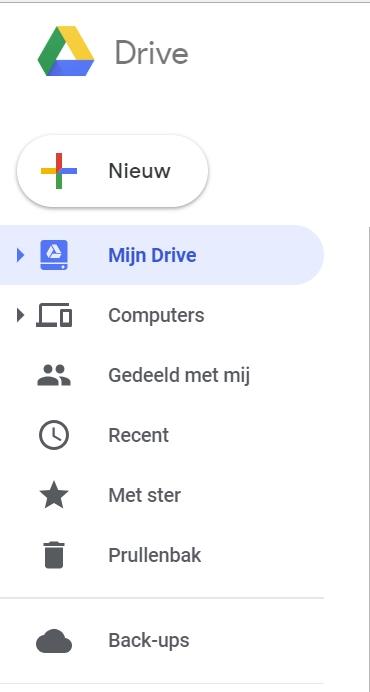
Task: Click the star icon for Met ster
Action: (54, 495)
